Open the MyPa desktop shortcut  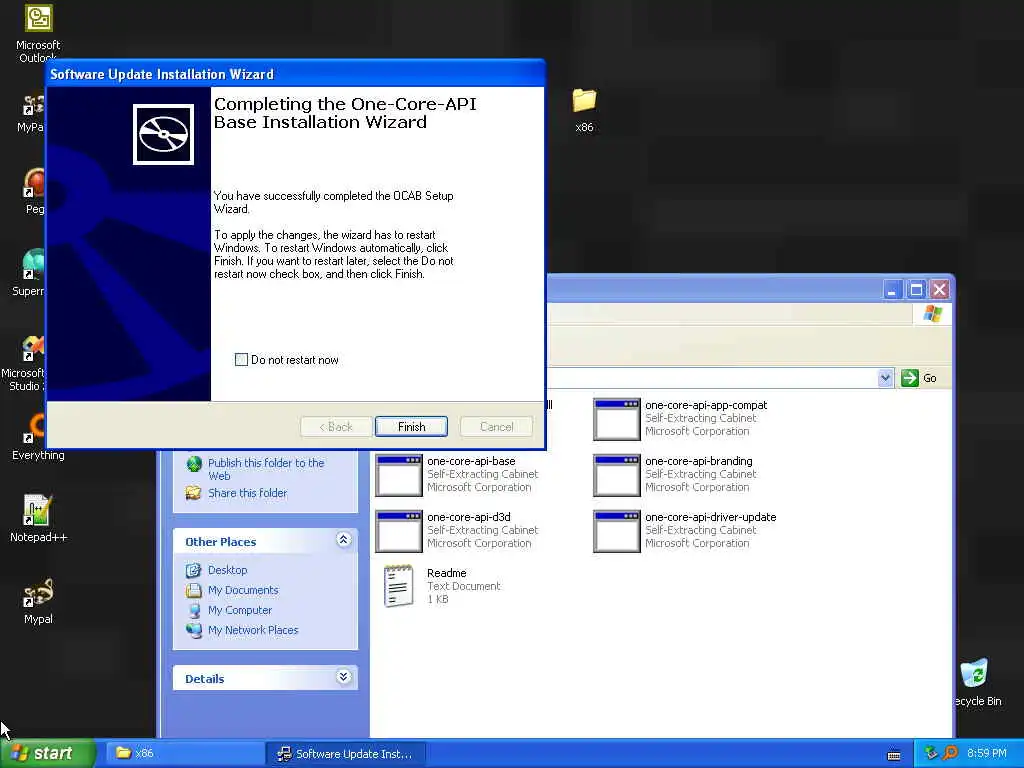click(x=34, y=104)
